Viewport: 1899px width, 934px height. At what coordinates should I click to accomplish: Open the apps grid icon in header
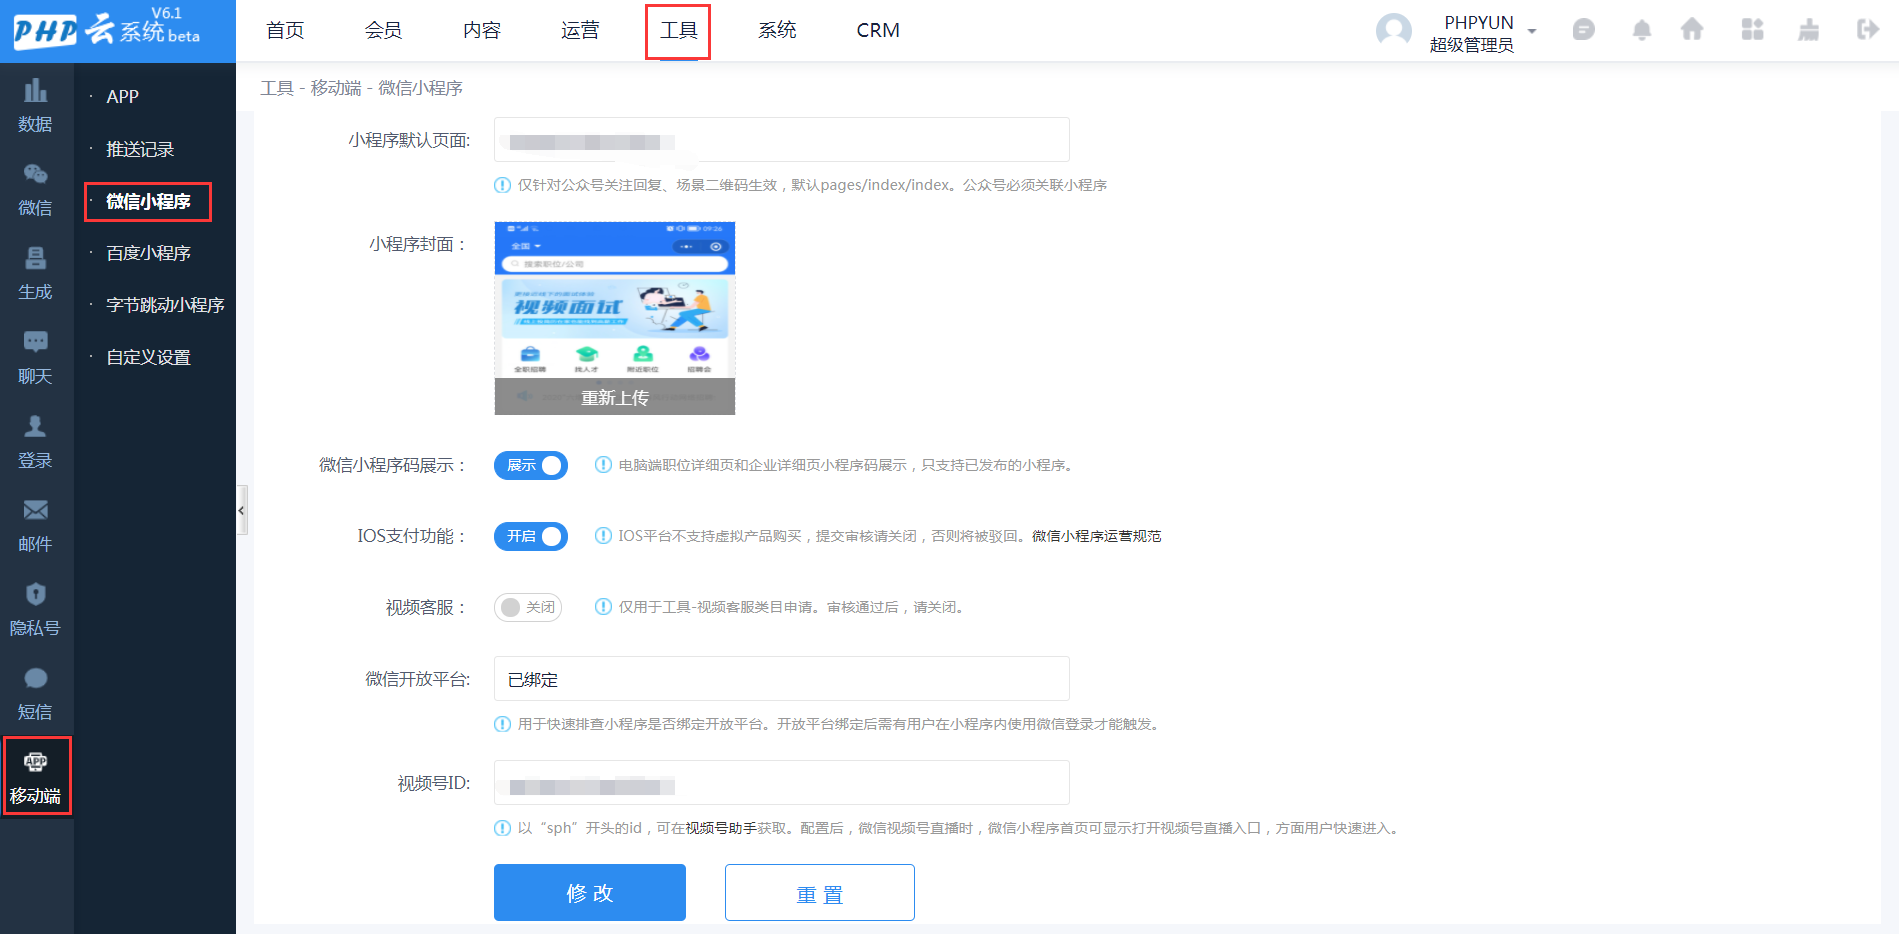(x=1752, y=29)
